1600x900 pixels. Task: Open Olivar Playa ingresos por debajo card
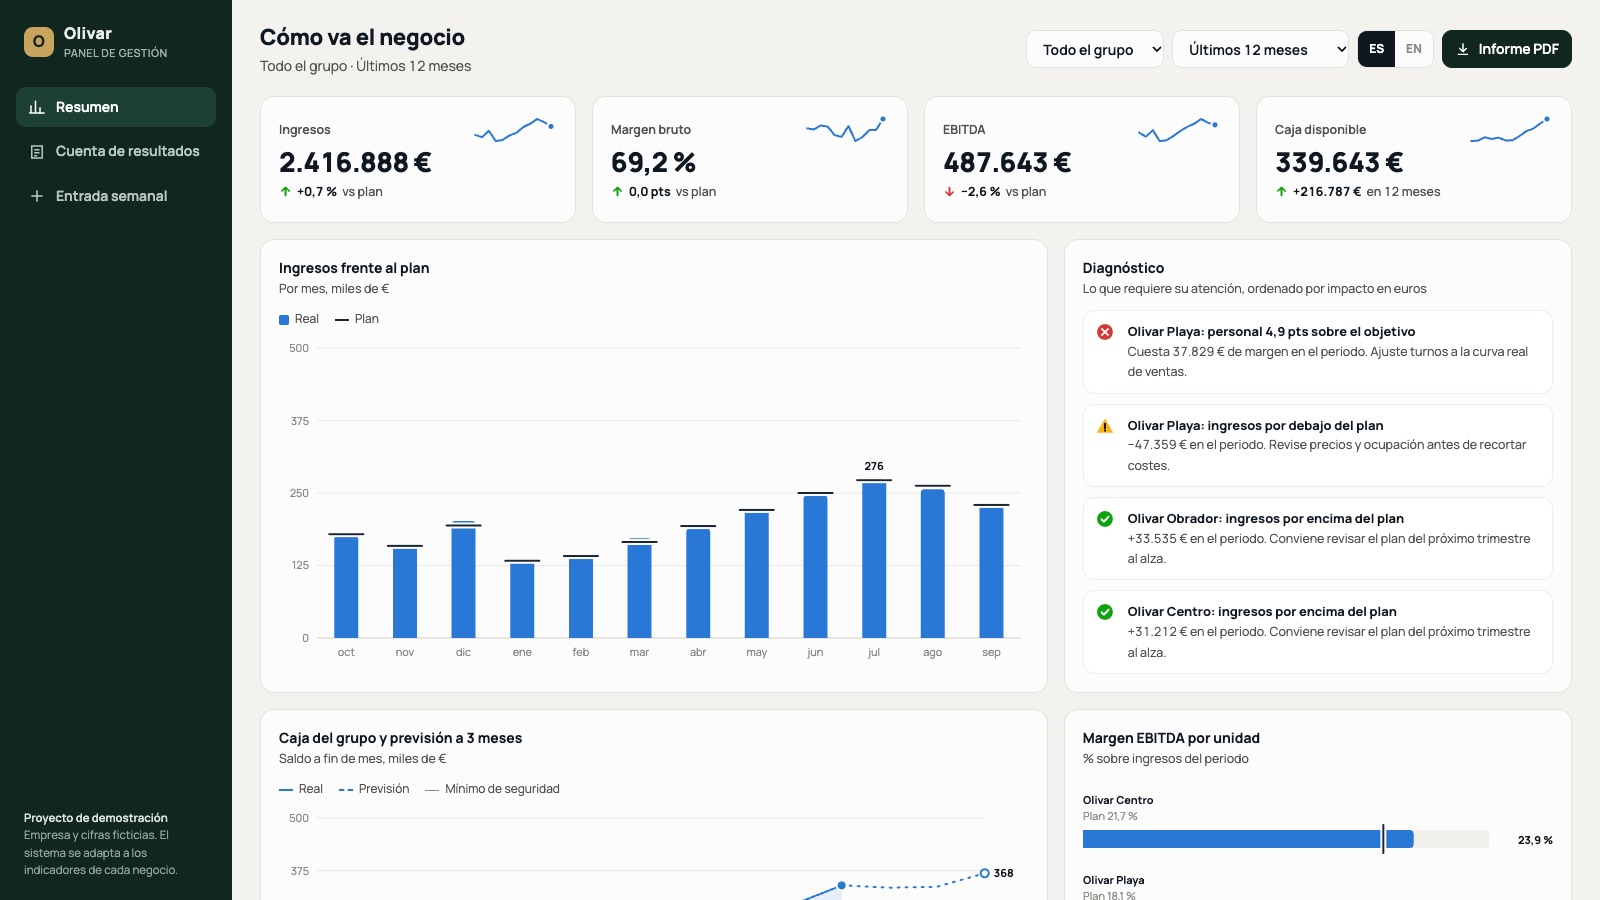[1318, 445]
